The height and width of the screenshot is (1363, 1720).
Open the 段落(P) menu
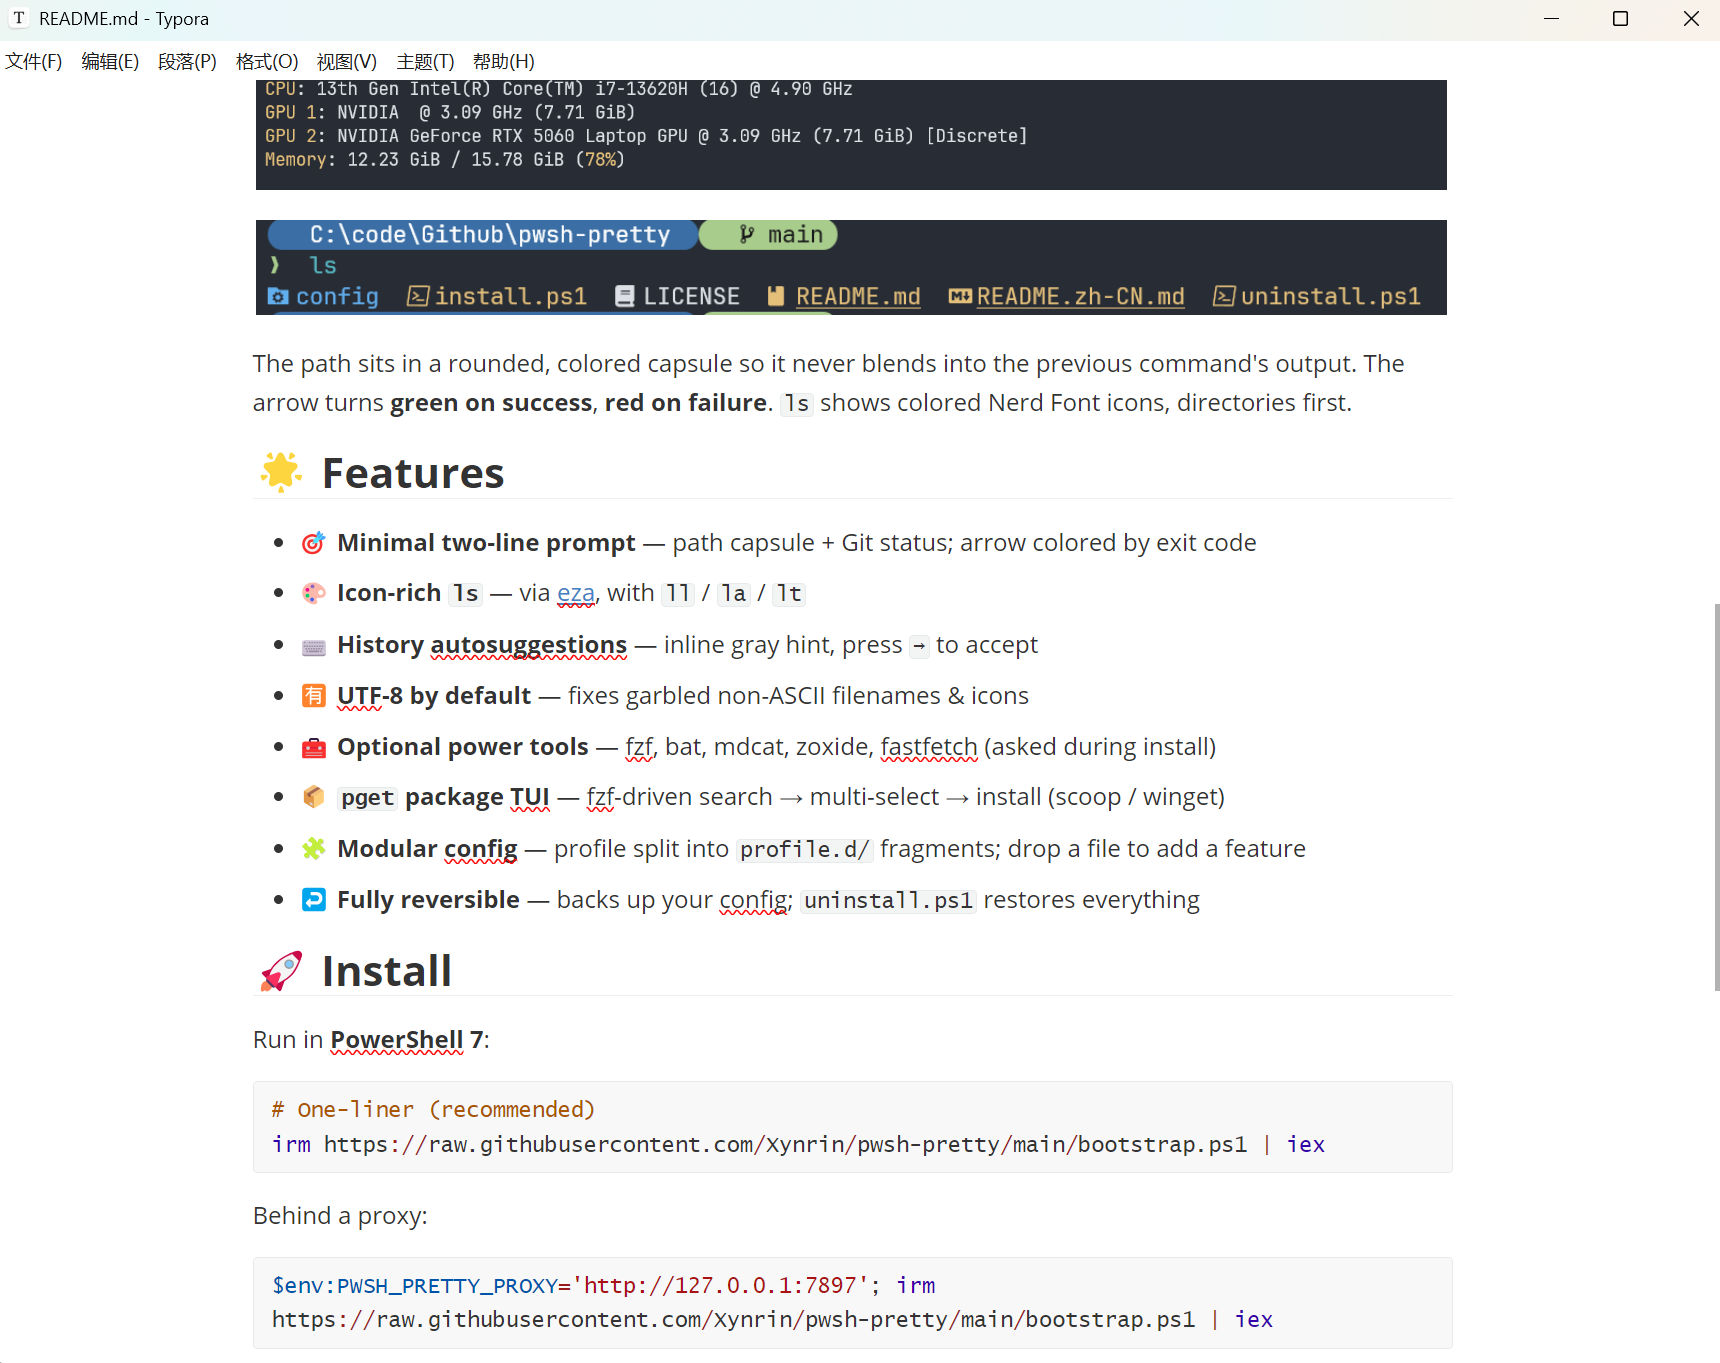click(187, 62)
